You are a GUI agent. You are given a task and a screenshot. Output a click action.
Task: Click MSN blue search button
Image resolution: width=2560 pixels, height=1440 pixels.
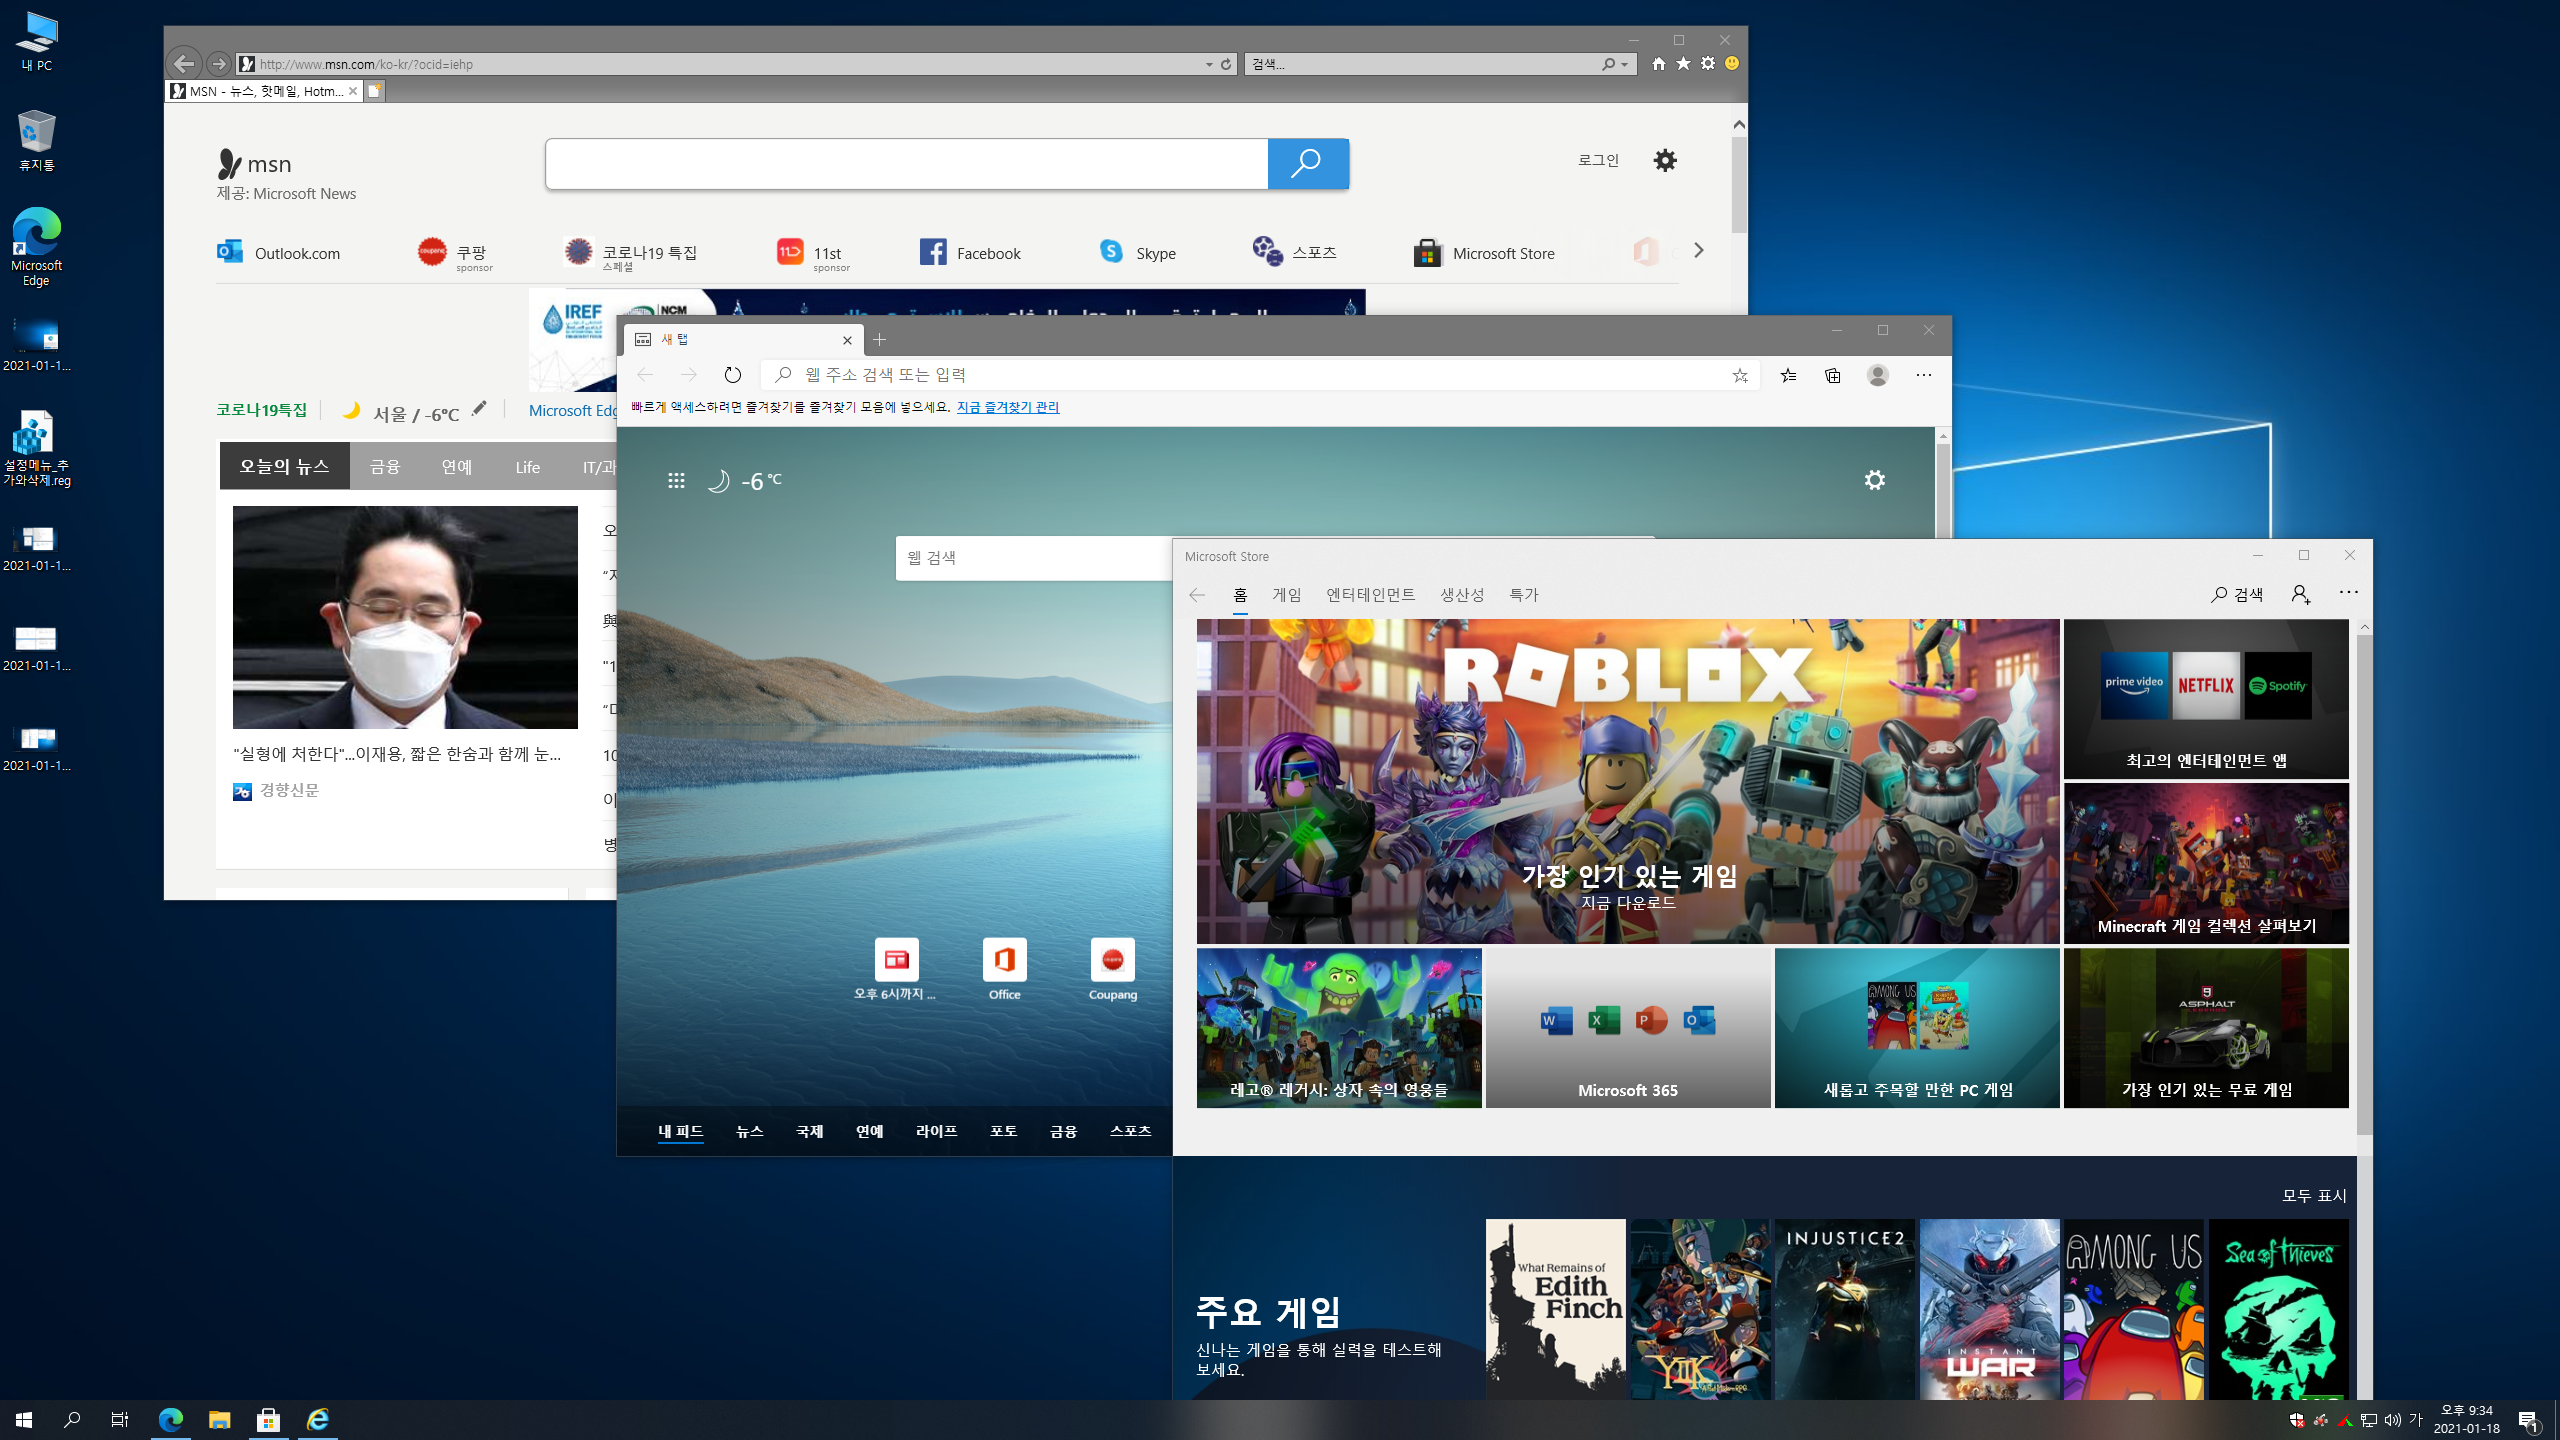pyautogui.click(x=1307, y=164)
